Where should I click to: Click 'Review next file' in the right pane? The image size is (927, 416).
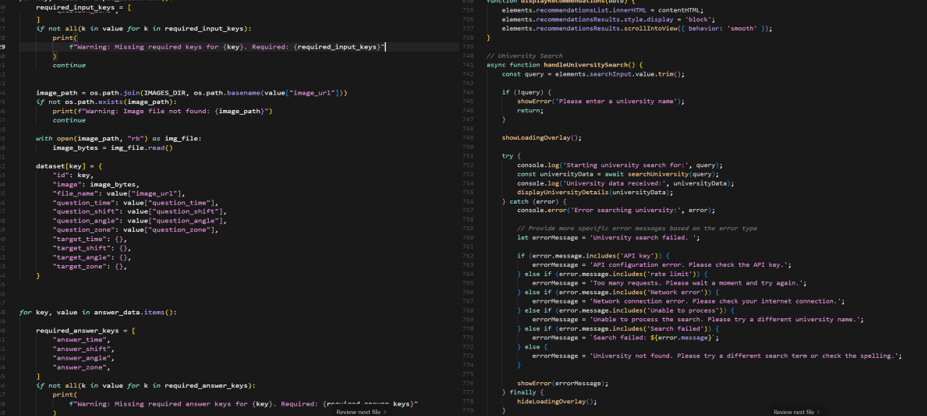793,411
